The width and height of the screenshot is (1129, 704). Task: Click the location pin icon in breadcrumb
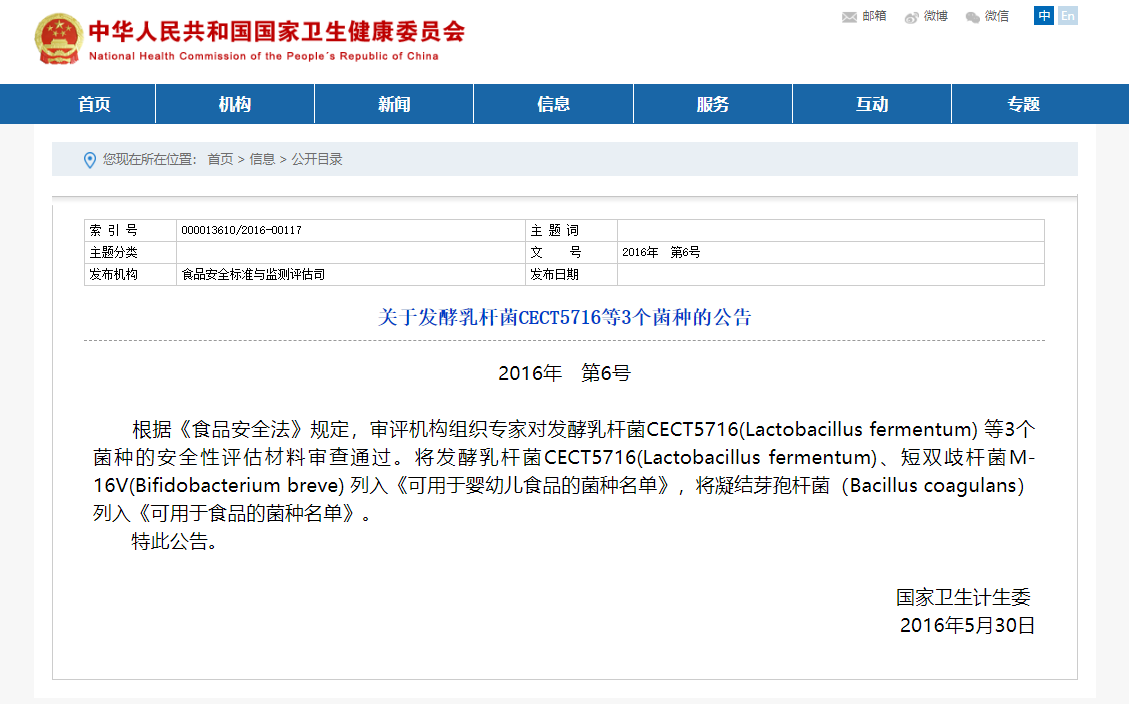pyautogui.click(x=90, y=160)
